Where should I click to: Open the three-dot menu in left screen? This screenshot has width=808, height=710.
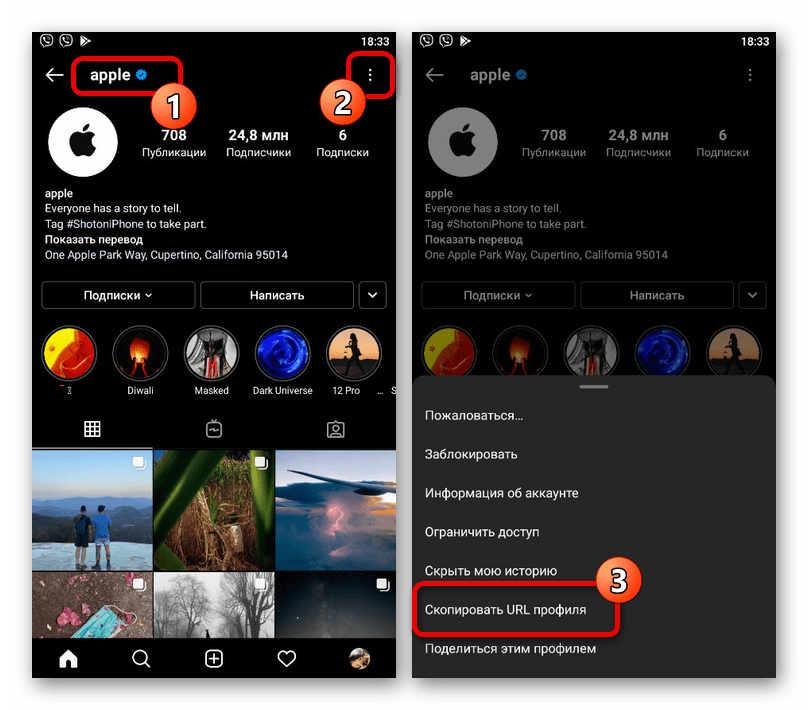coord(370,75)
